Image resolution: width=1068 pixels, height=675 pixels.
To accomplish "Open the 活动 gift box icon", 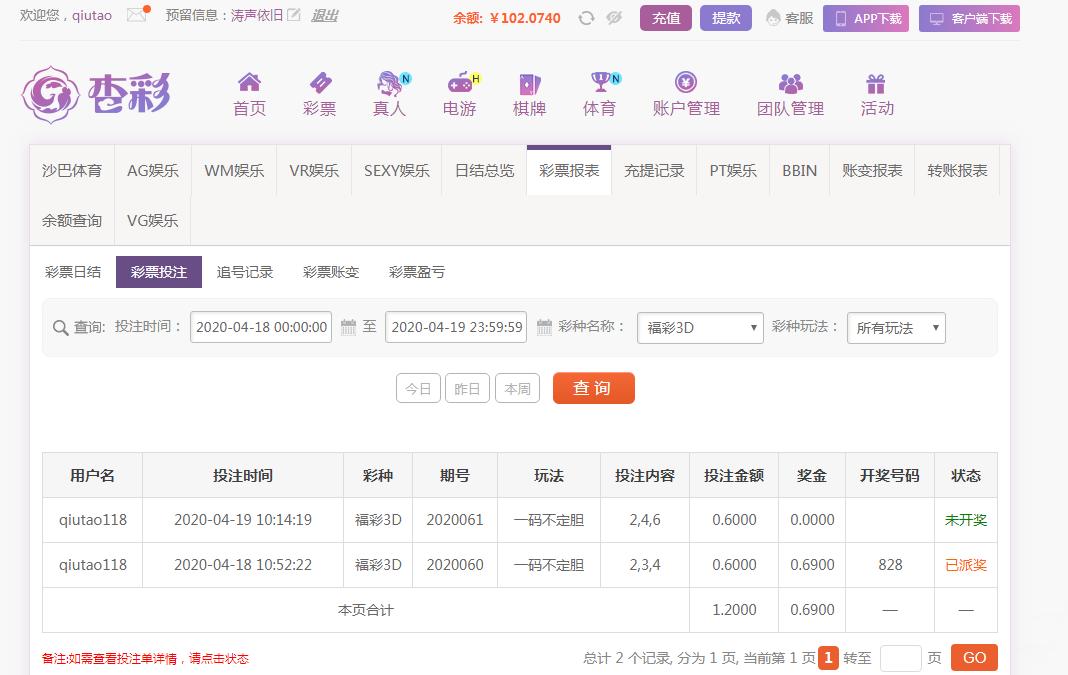I will (x=876, y=83).
